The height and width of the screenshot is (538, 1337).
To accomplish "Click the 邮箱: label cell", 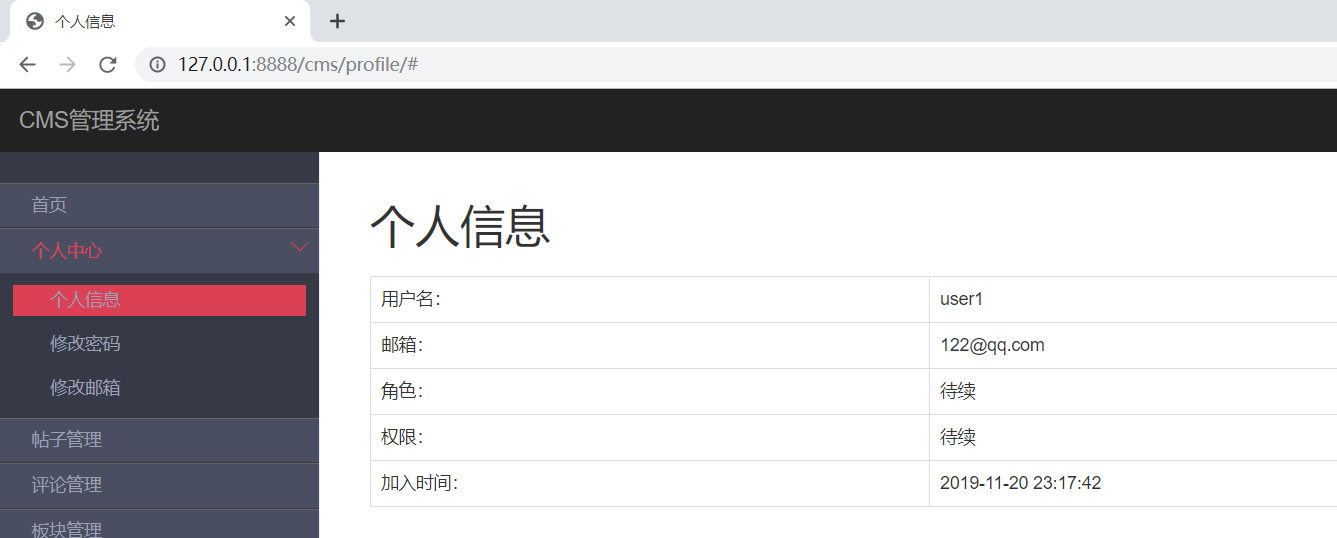I will (x=650, y=345).
